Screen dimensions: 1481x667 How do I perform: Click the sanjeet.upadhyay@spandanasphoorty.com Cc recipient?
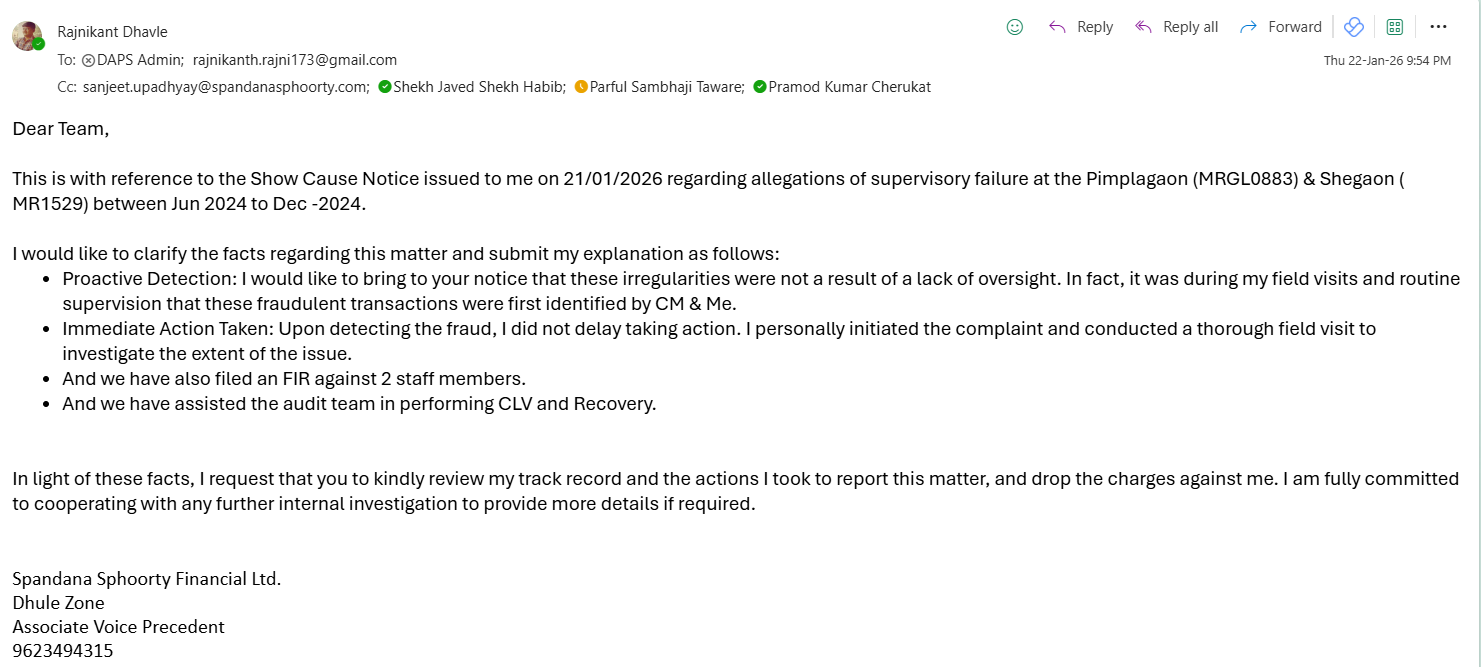(226, 87)
